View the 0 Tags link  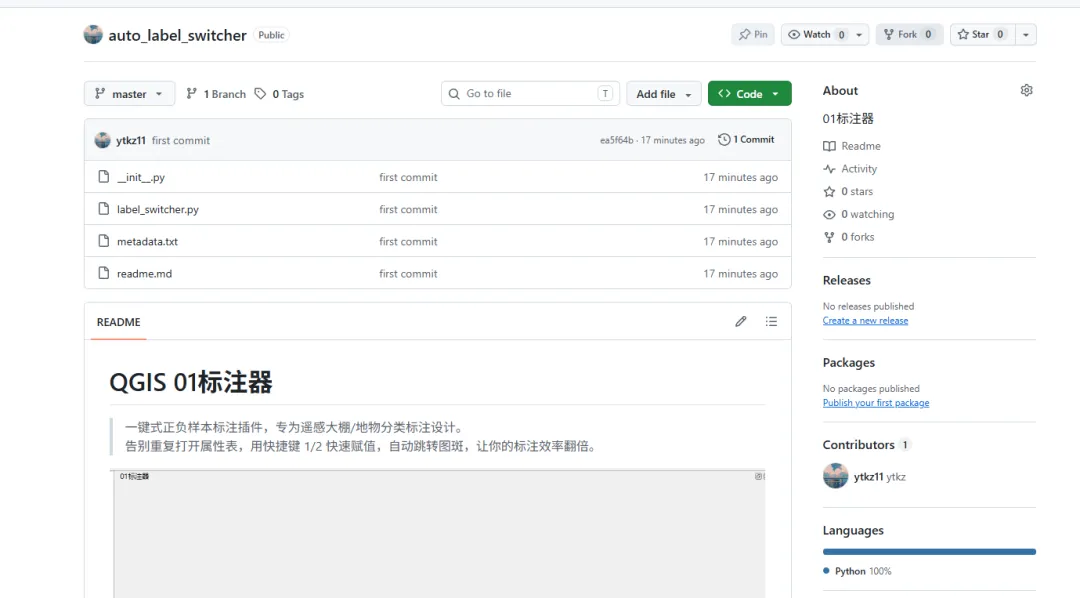point(279,94)
